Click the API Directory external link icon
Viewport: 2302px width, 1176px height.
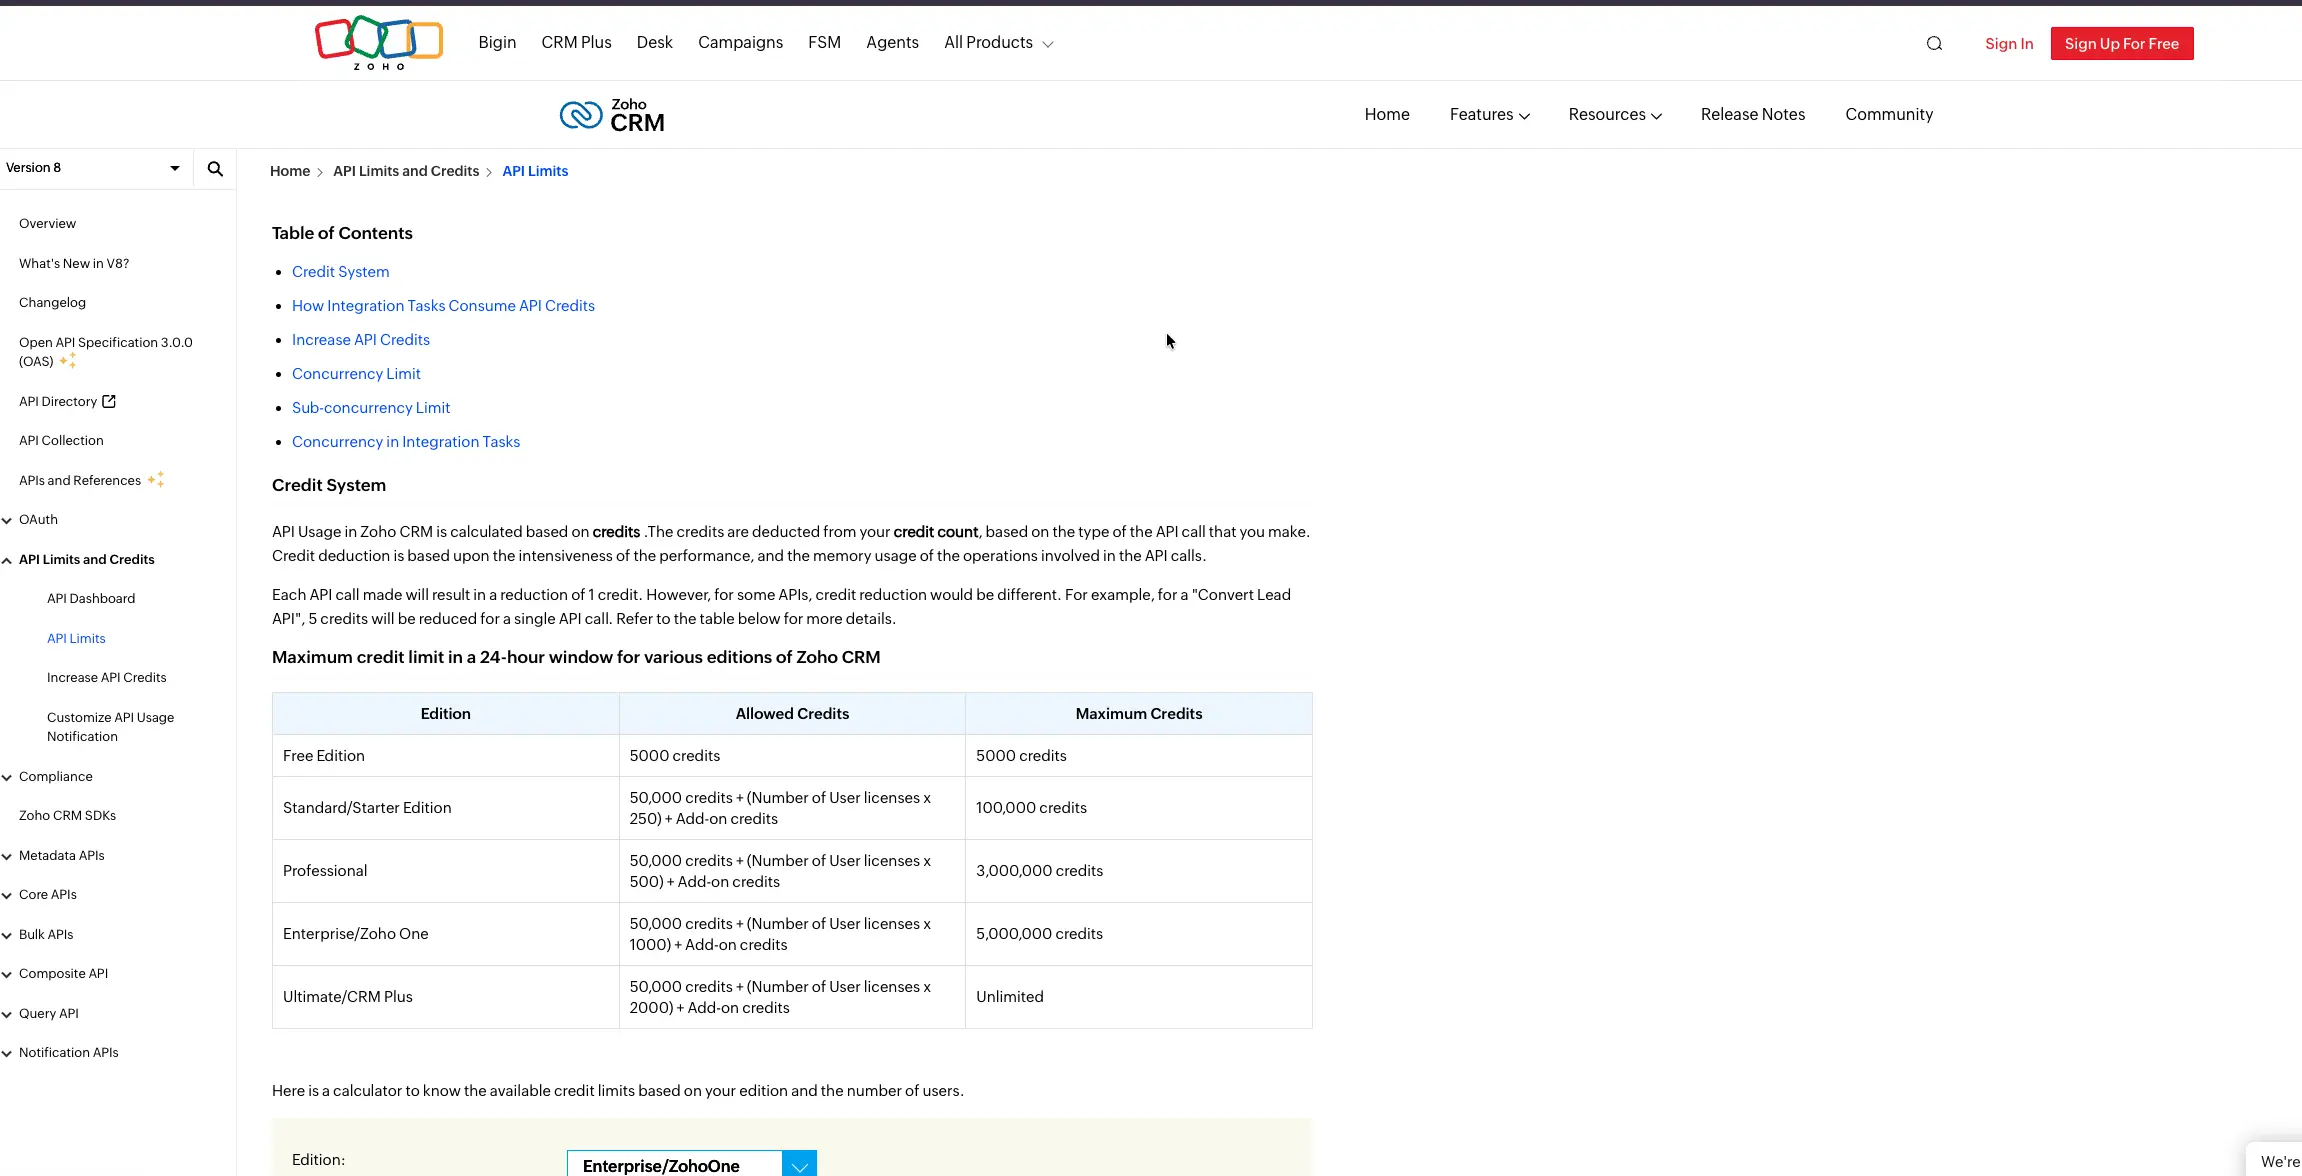tap(109, 402)
